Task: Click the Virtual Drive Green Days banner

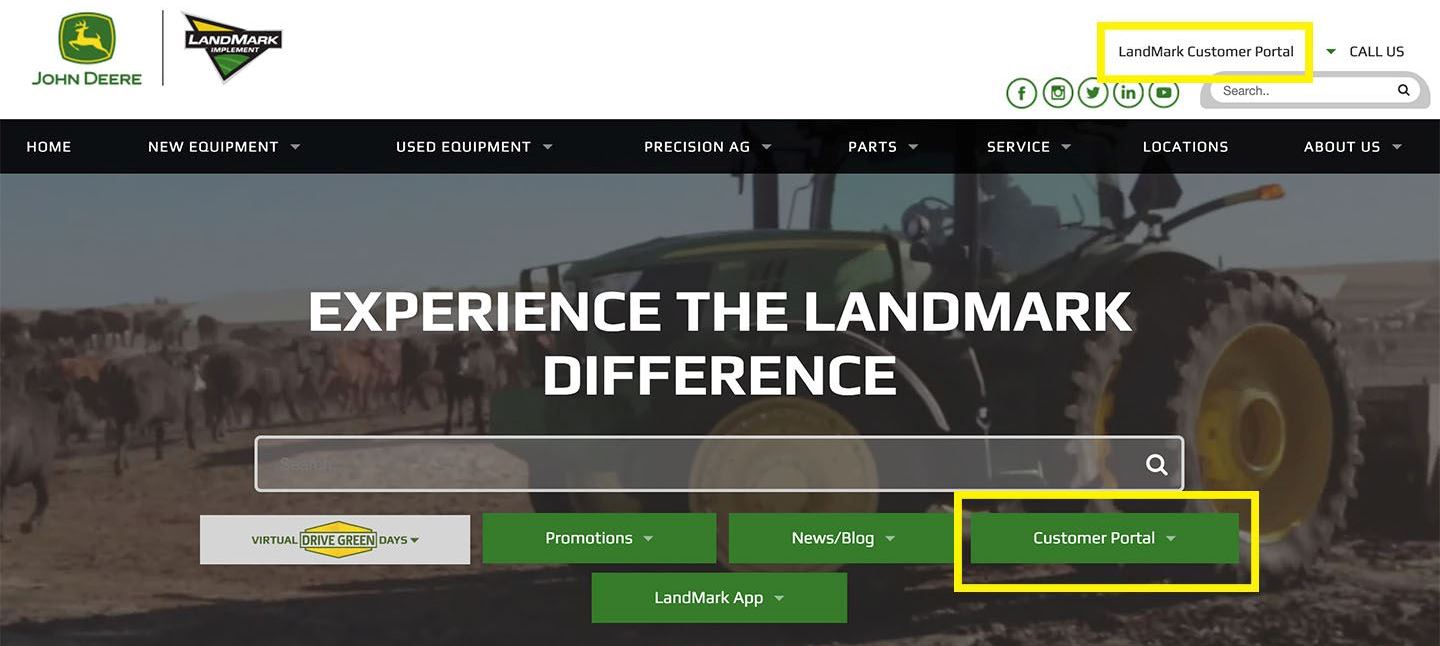Action: coord(335,539)
